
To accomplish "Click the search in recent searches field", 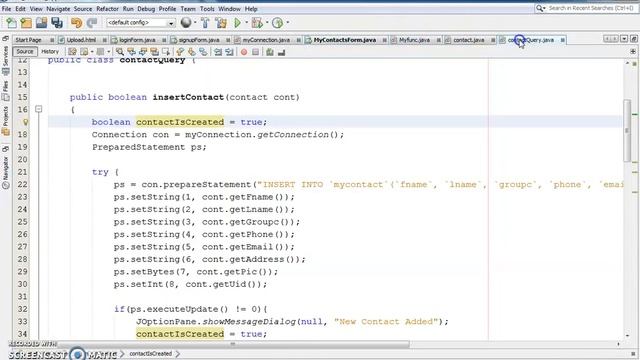I will coord(586,8).
